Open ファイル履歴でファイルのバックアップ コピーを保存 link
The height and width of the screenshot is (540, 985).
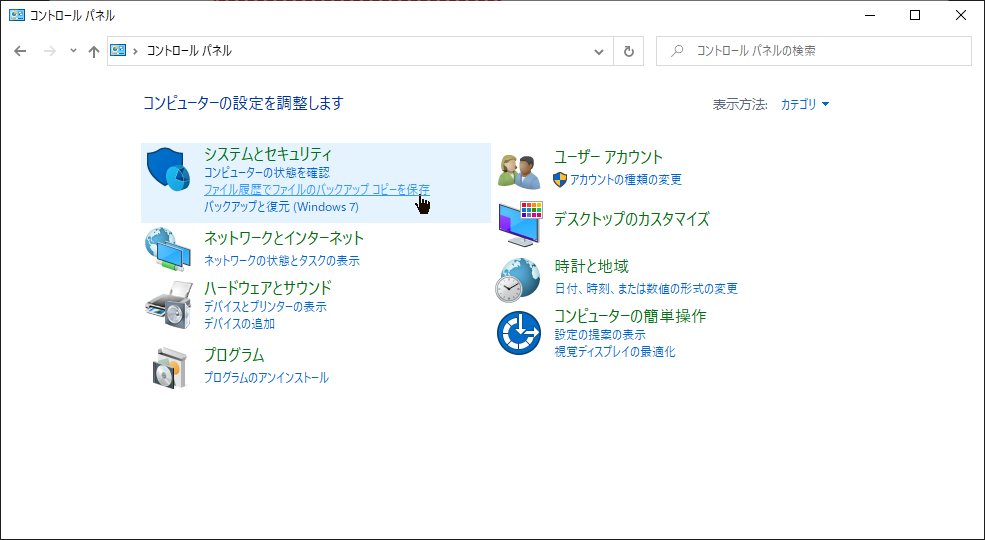tap(317, 189)
